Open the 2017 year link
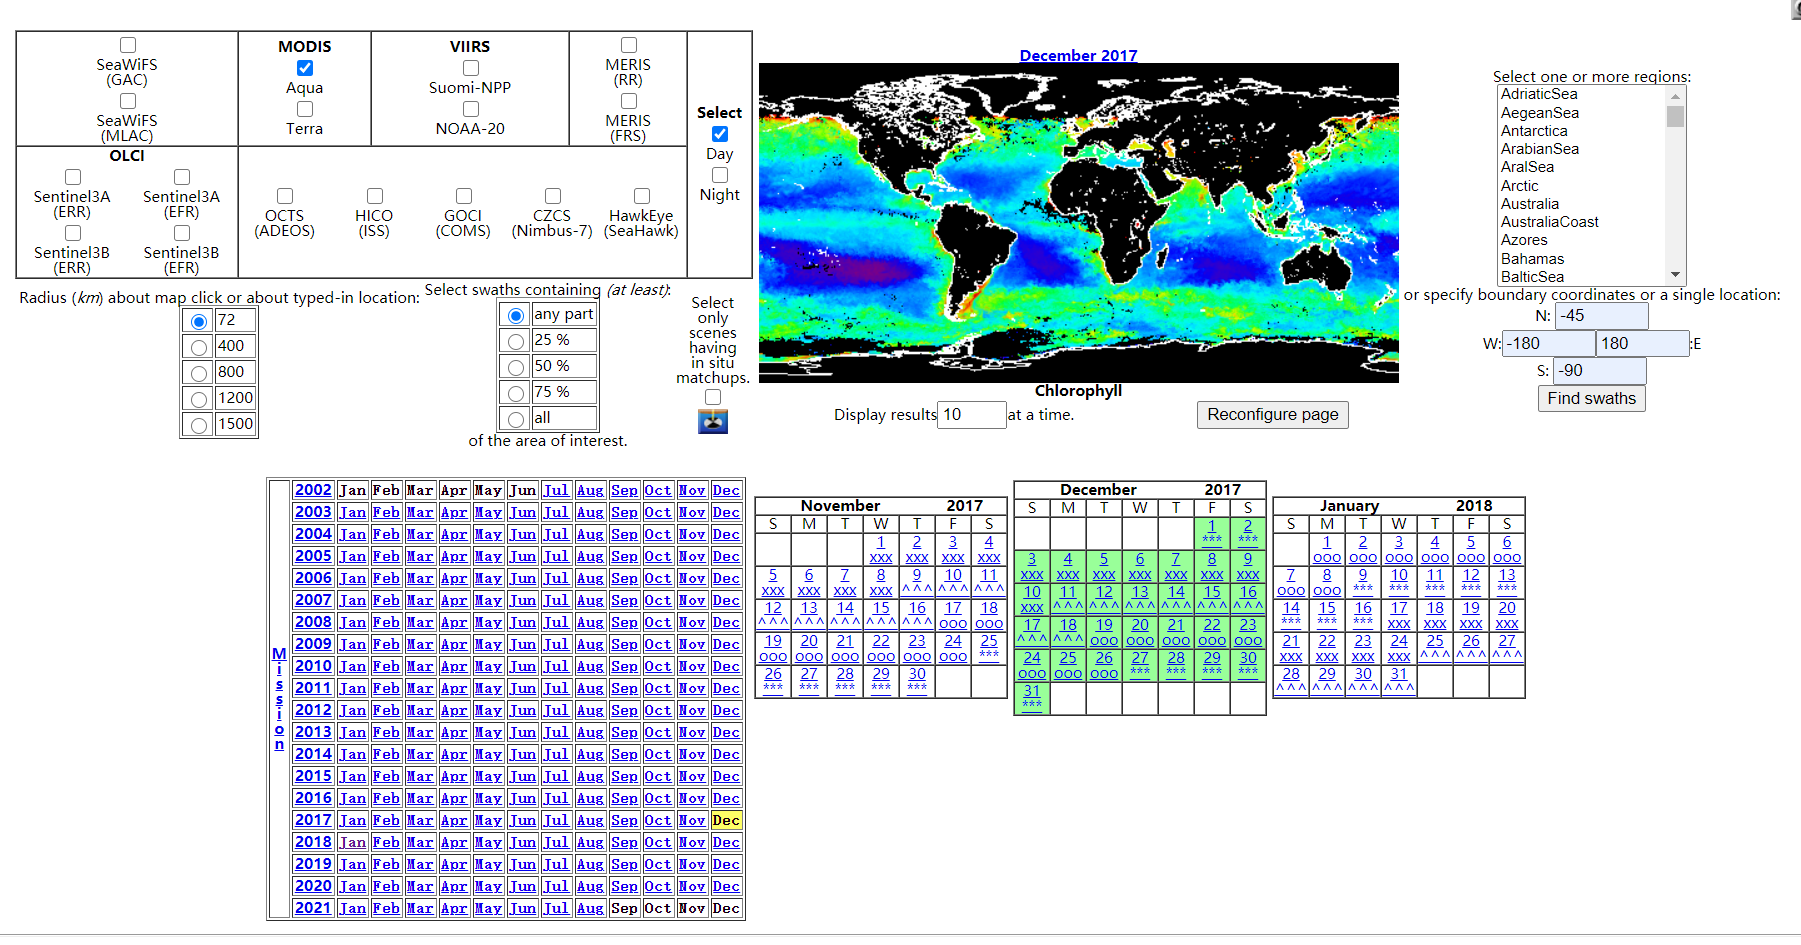The width and height of the screenshot is (1801, 945). 313,820
